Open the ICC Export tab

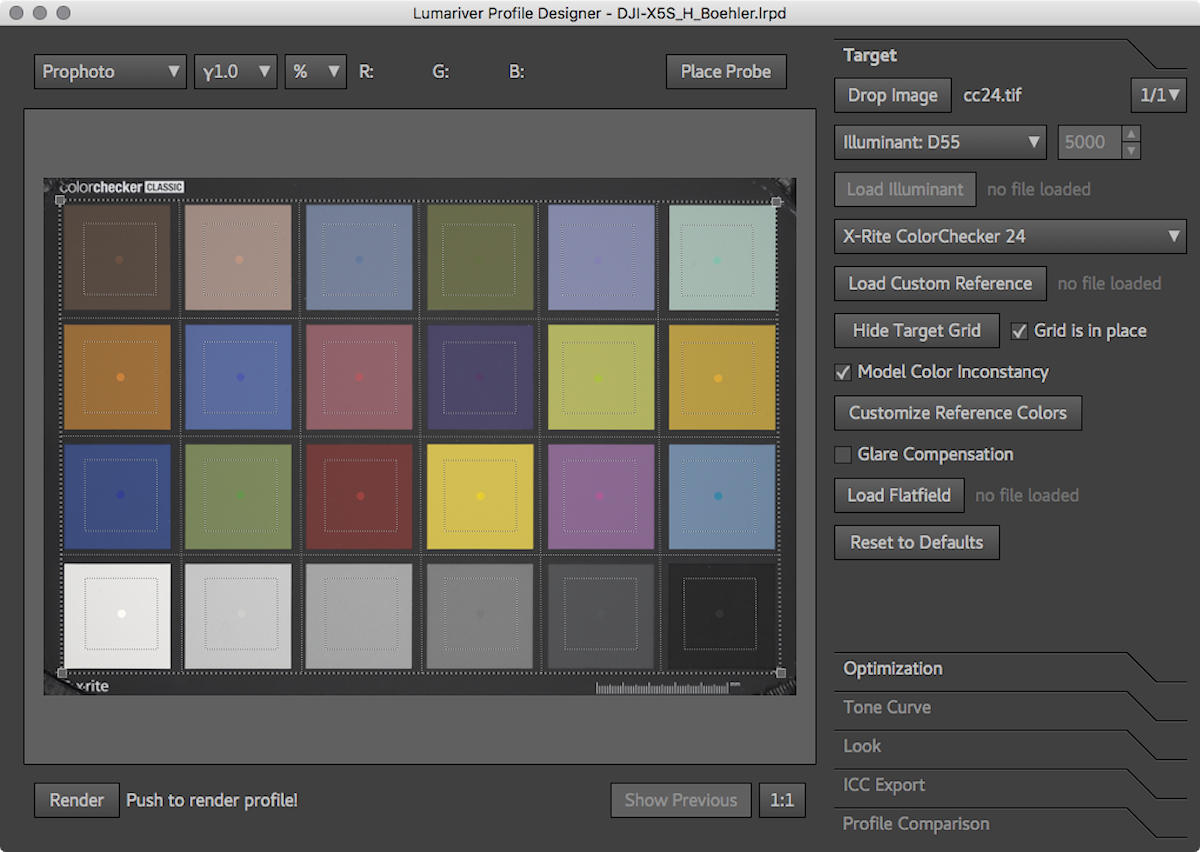(884, 785)
